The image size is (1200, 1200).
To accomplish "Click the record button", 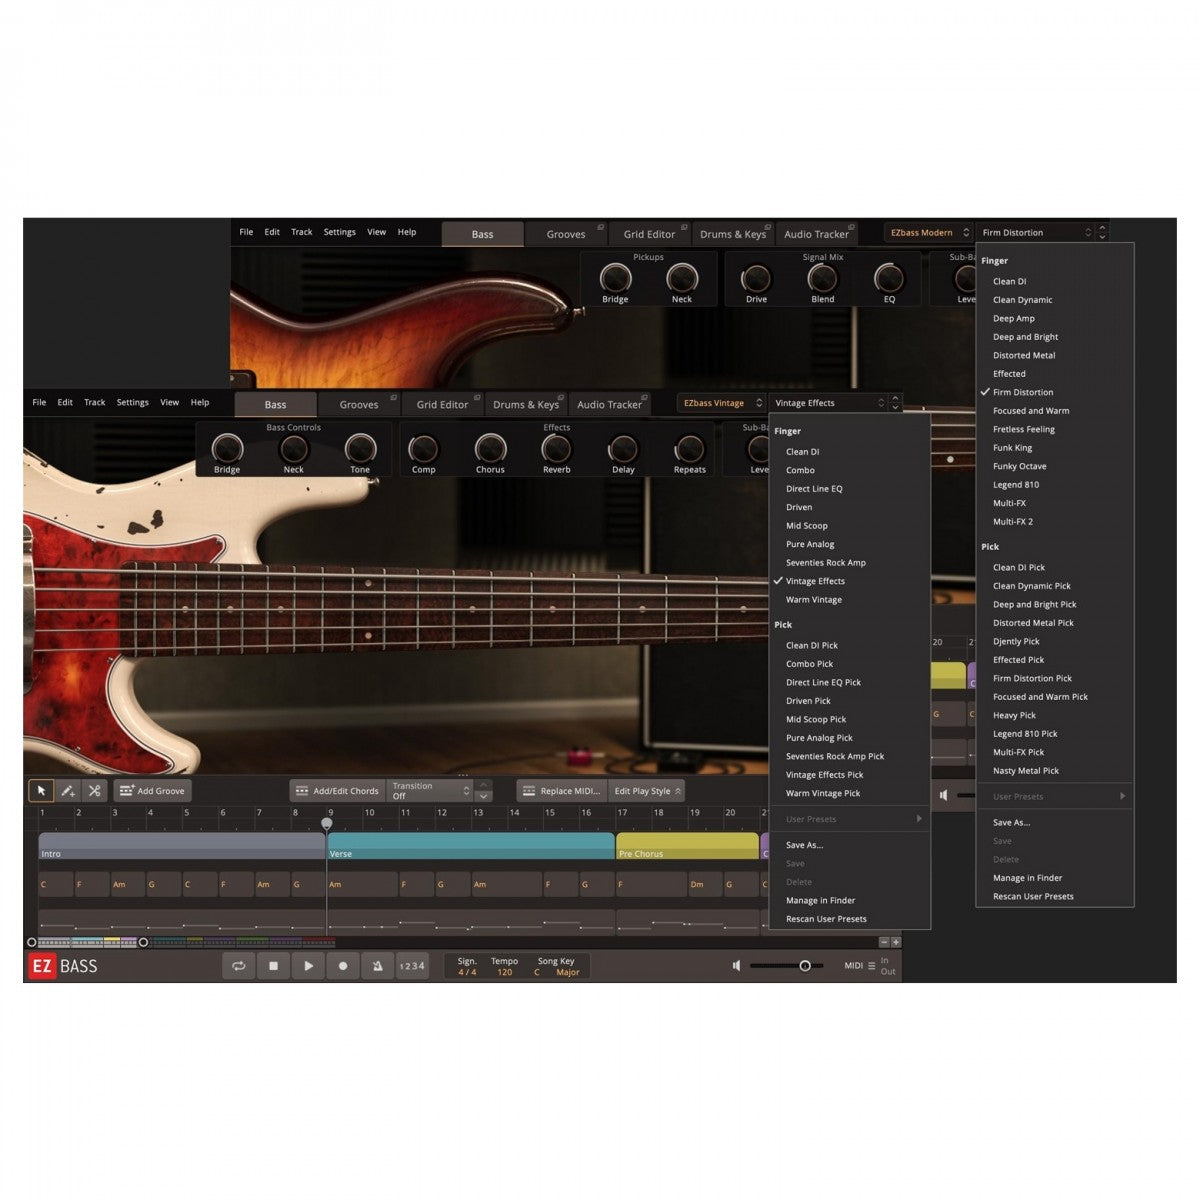I will coord(343,966).
